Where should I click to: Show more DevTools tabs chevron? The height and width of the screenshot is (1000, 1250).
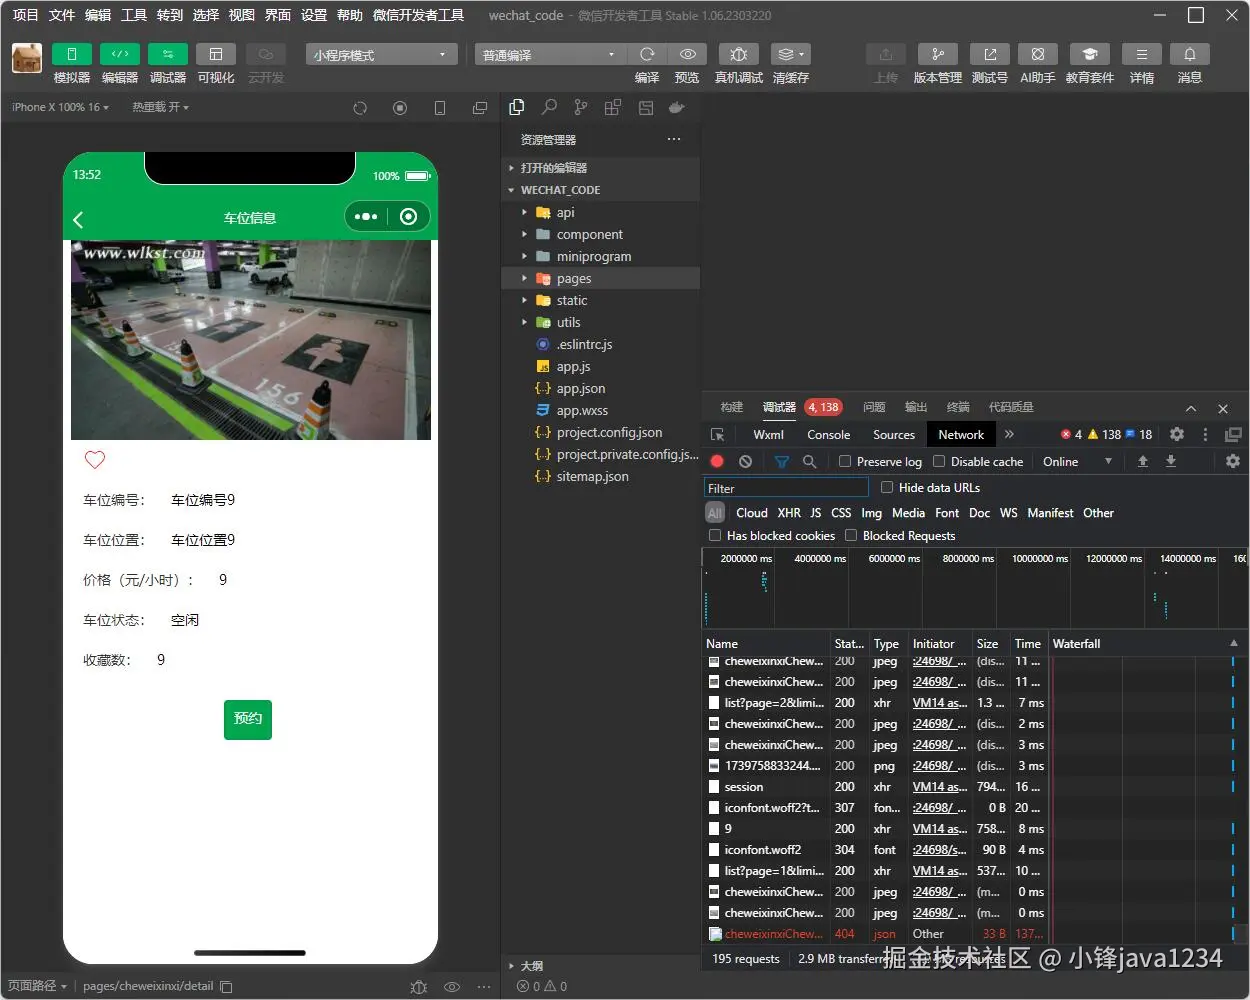(1009, 434)
